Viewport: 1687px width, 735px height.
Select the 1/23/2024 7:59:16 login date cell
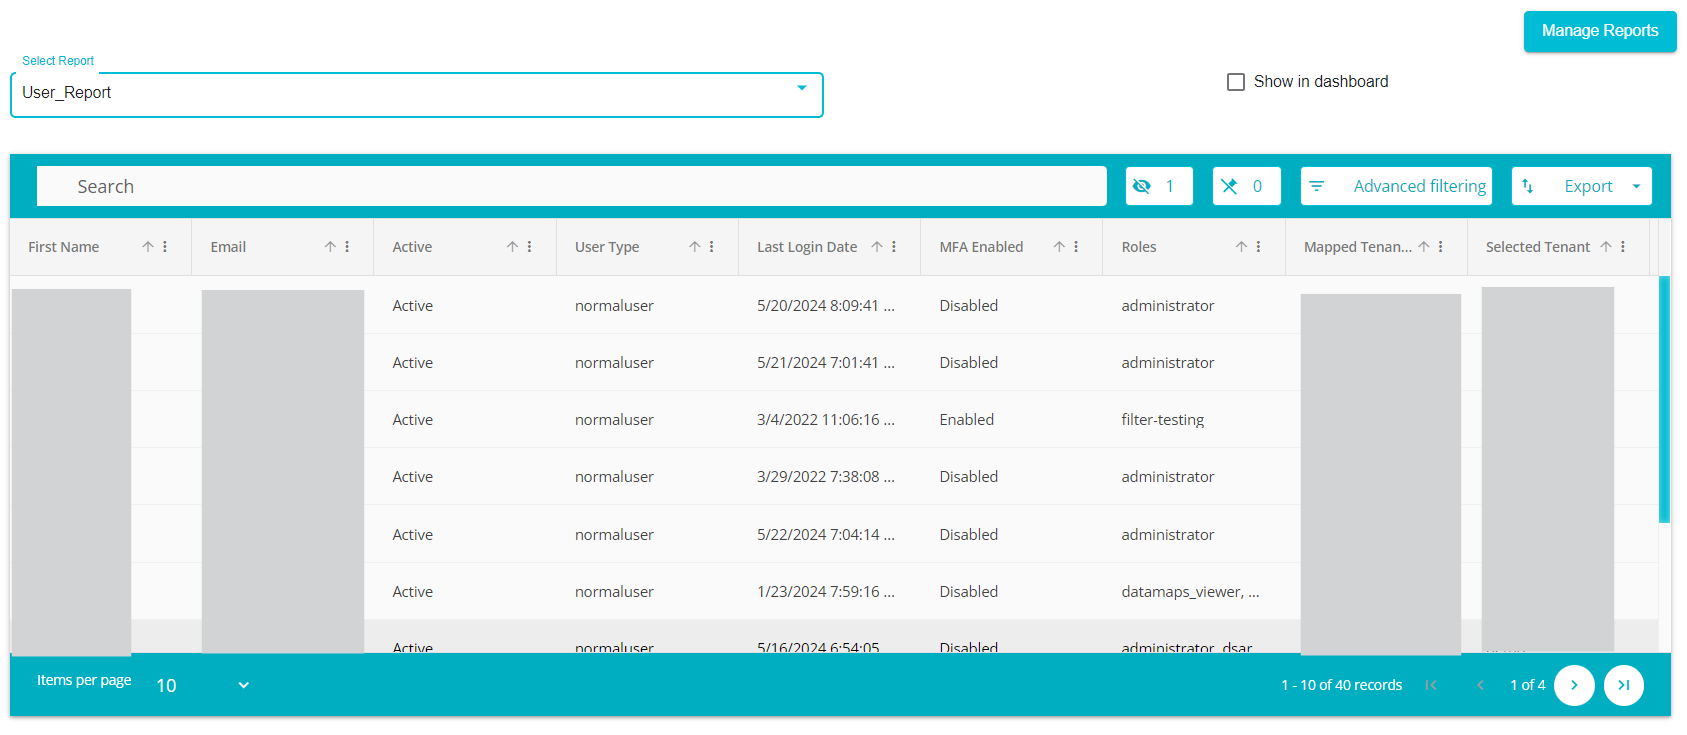pos(826,592)
